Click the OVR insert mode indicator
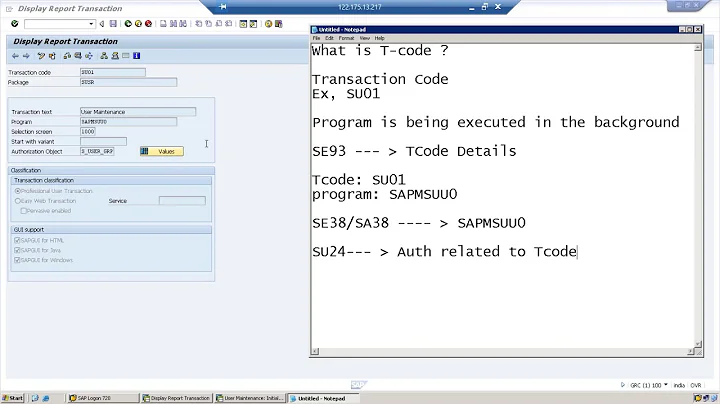Viewport: 720px width, 404px height. [696, 385]
